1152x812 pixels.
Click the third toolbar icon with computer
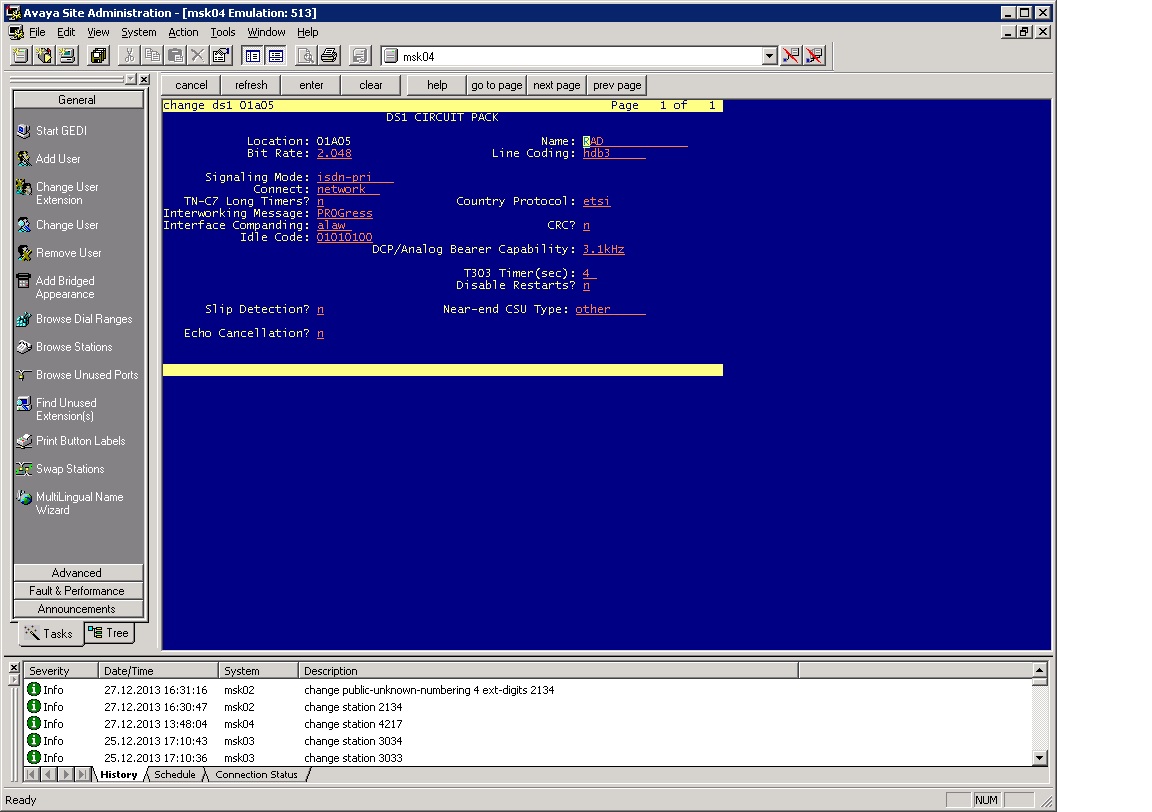68,56
